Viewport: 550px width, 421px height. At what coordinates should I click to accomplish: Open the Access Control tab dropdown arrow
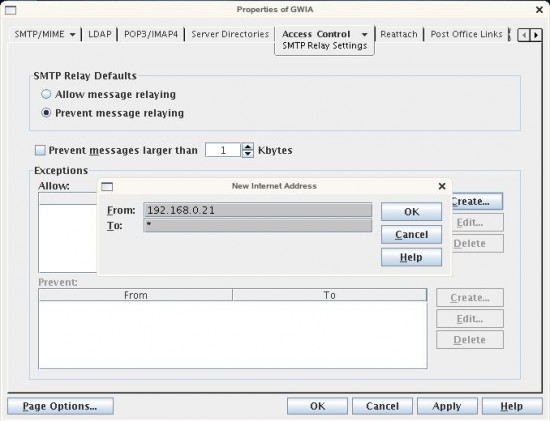364,34
